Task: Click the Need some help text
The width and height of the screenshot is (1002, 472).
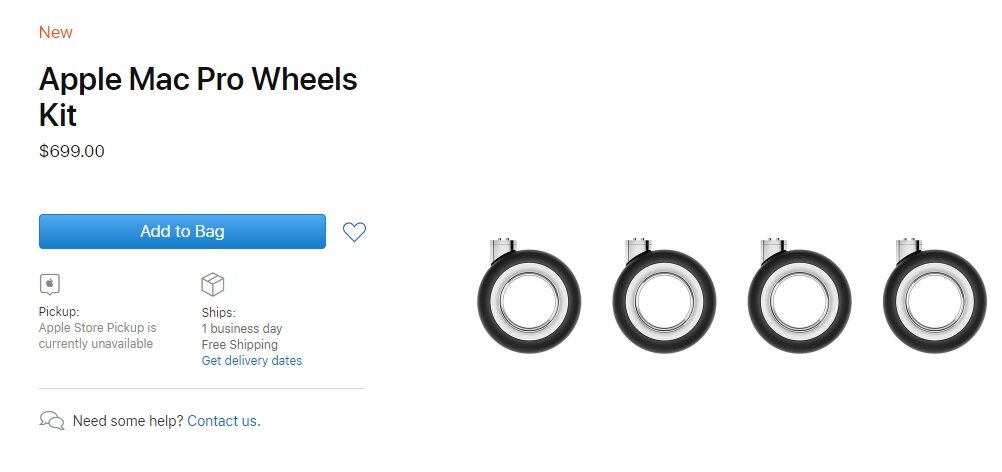Action: pos(128,421)
